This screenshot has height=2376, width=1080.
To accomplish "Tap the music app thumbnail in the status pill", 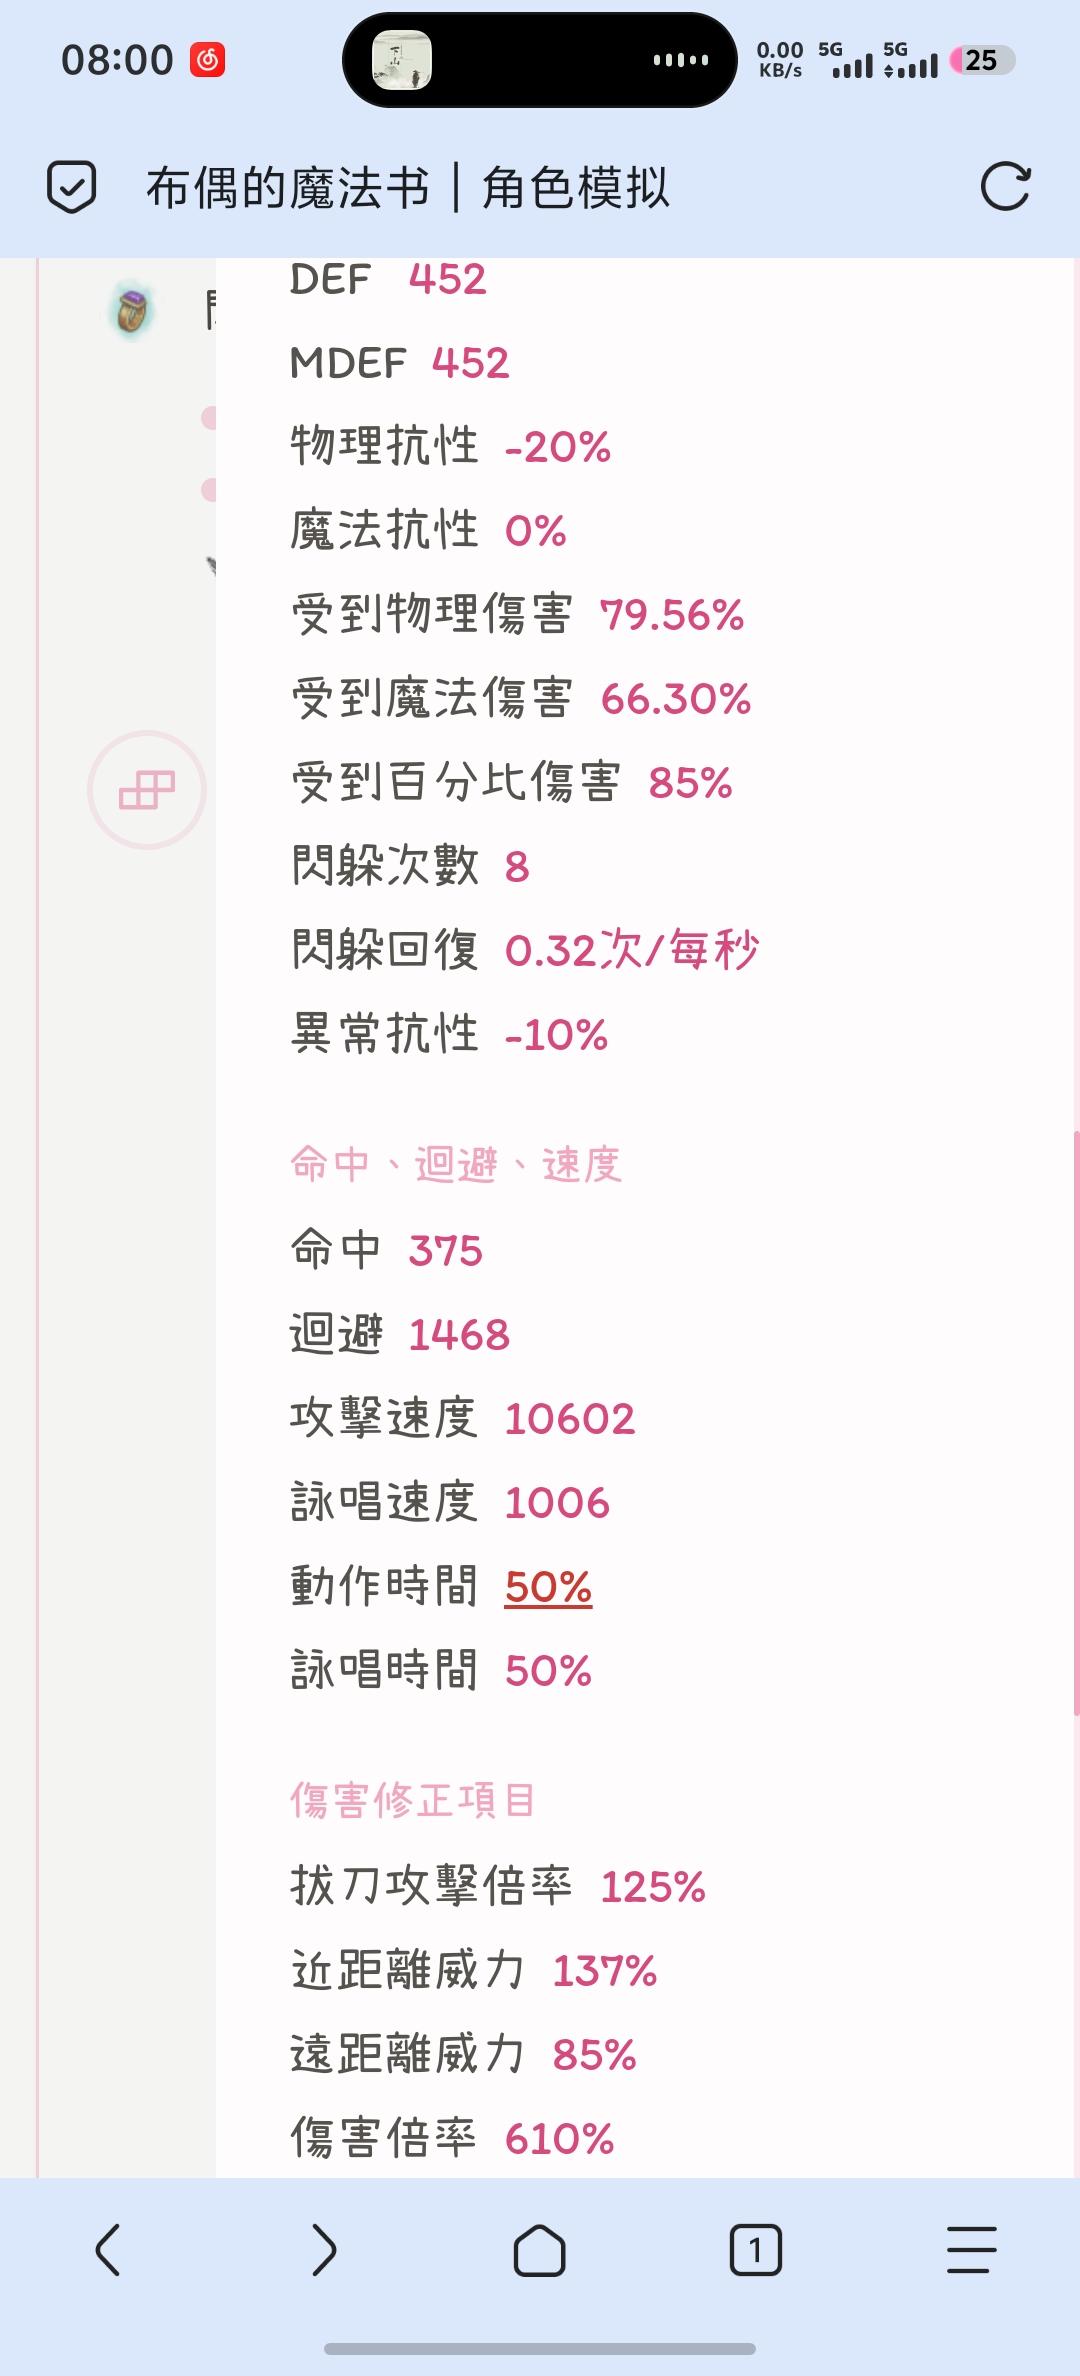I will click(x=402, y=60).
